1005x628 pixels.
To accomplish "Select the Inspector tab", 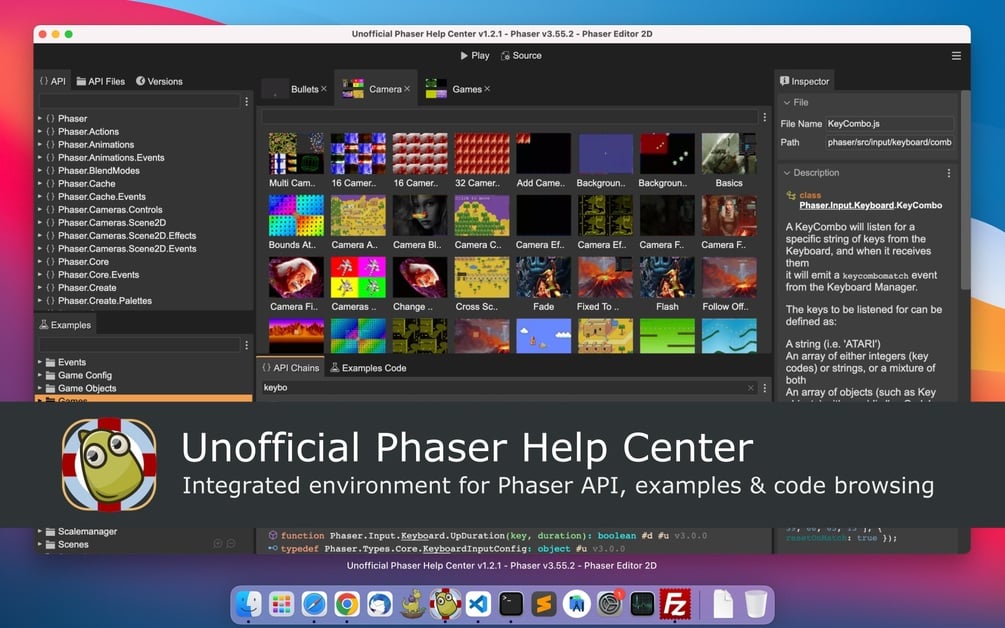I will [x=804, y=81].
